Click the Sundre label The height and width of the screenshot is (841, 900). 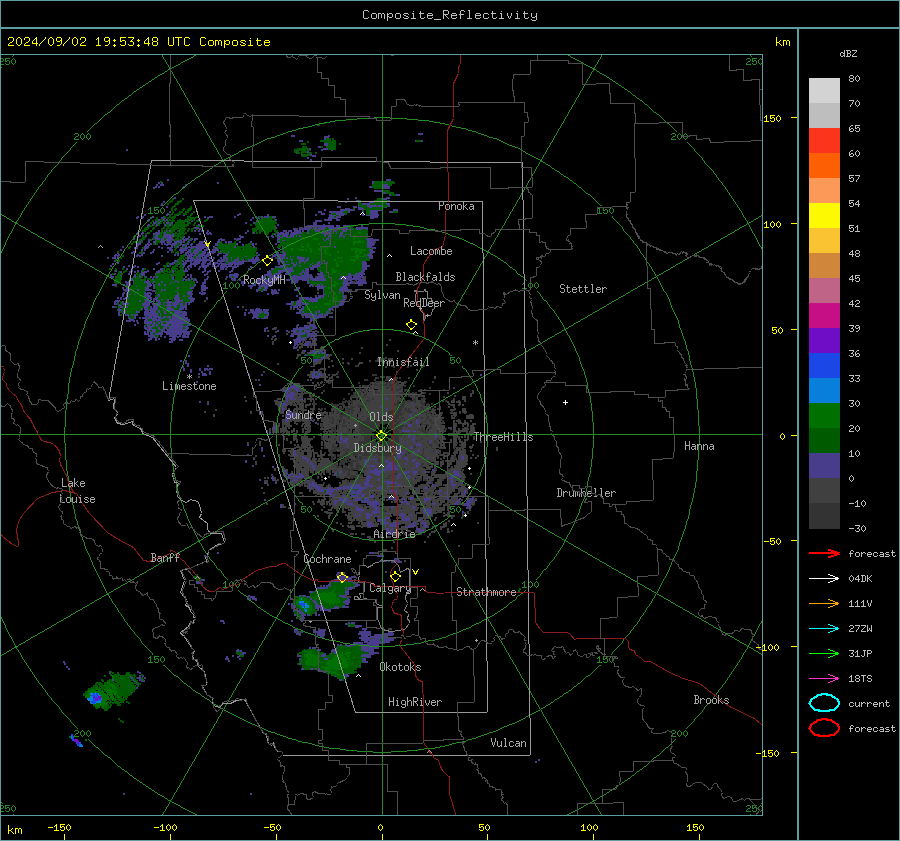coord(303,415)
